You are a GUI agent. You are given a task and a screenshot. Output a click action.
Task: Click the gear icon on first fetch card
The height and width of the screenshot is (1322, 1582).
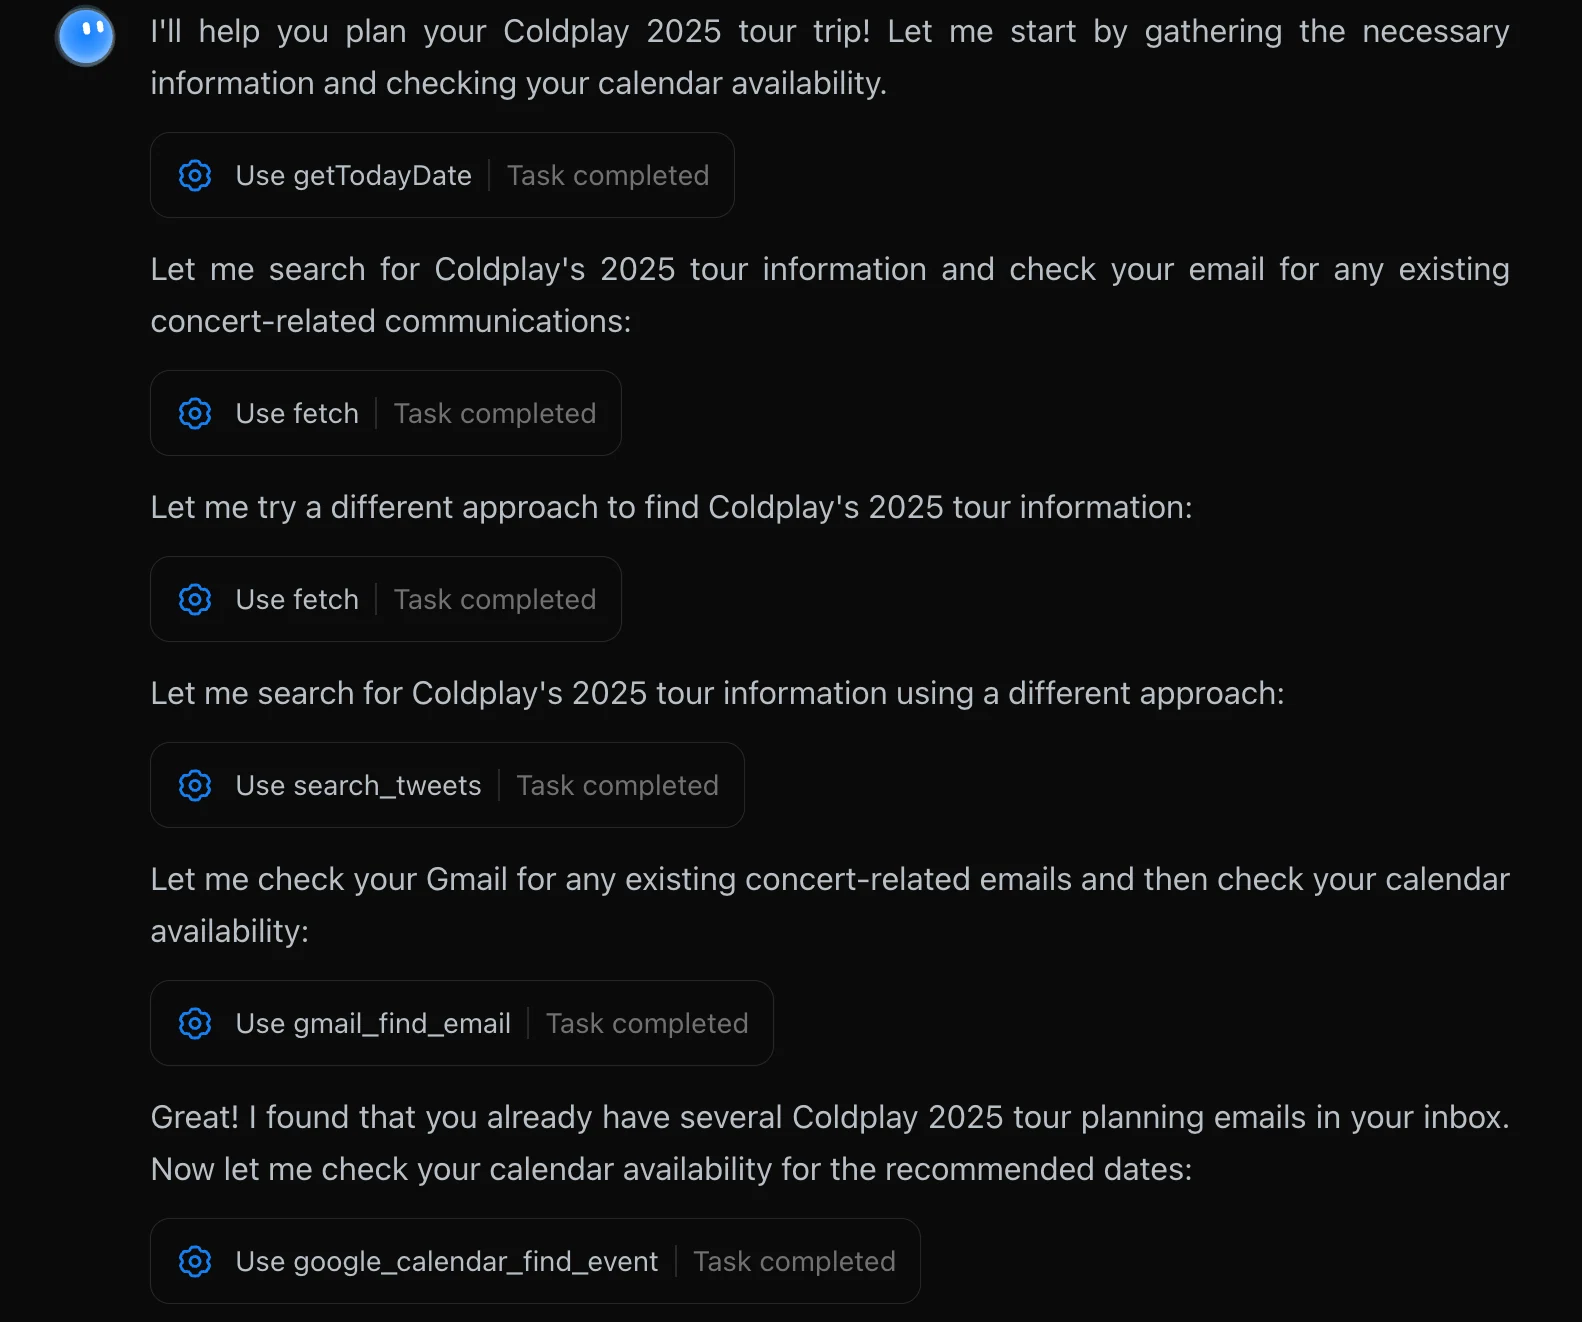coord(195,413)
